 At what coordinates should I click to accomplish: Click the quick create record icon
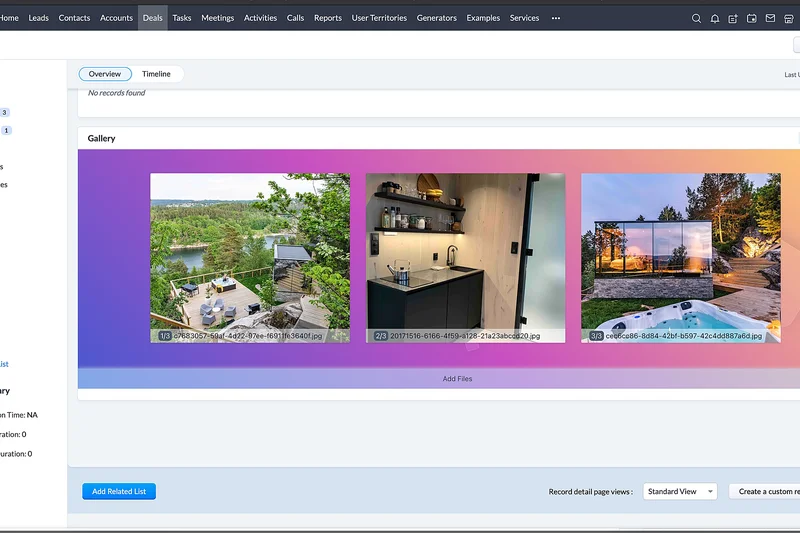733,18
